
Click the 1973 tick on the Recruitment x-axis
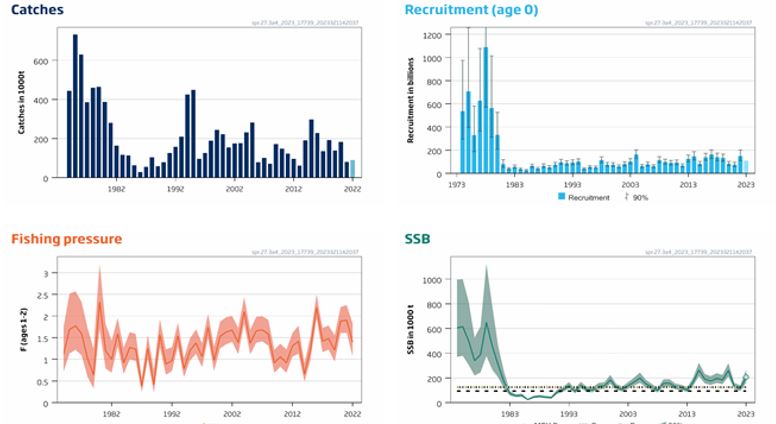pos(456,185)
